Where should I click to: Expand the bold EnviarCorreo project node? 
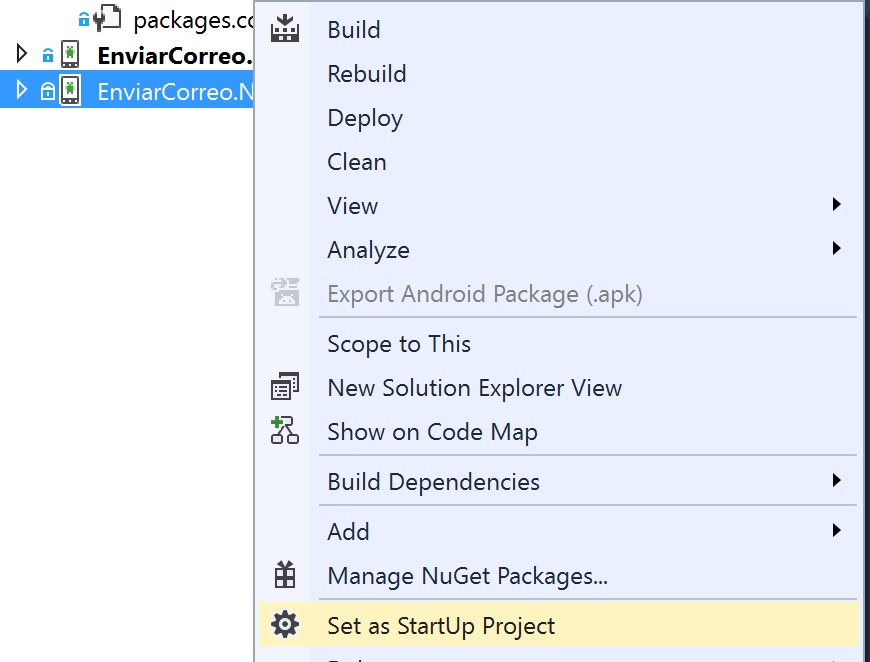[22, 54]
